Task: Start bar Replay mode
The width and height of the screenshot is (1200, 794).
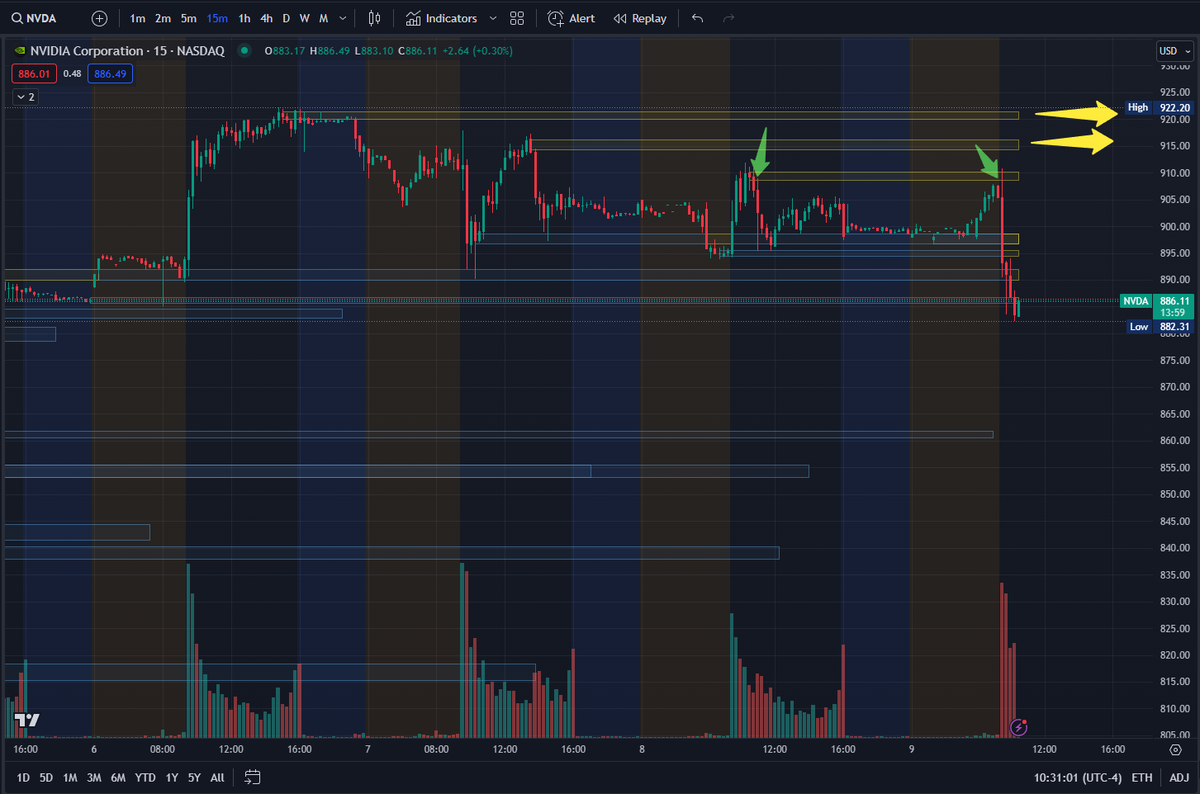Action: click(640, 18)
